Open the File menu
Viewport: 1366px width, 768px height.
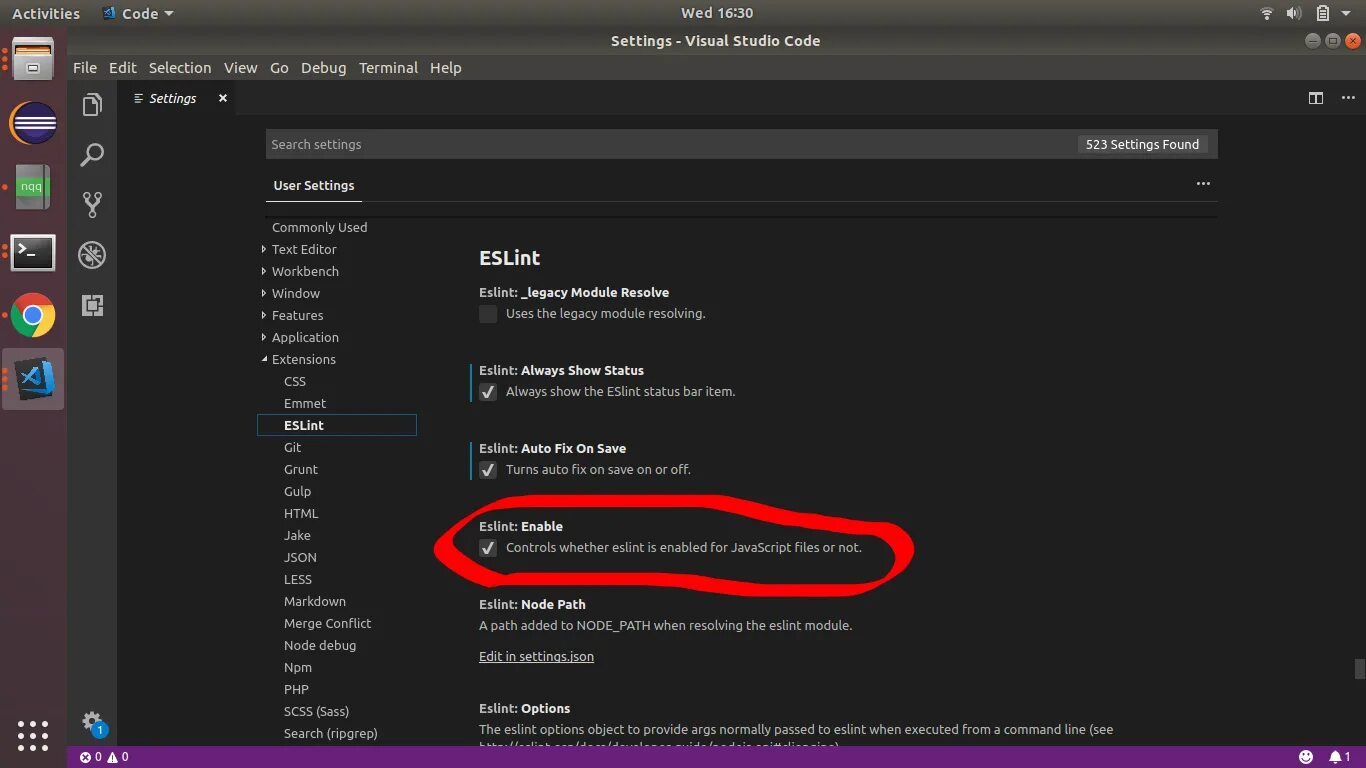click(85, 68)
